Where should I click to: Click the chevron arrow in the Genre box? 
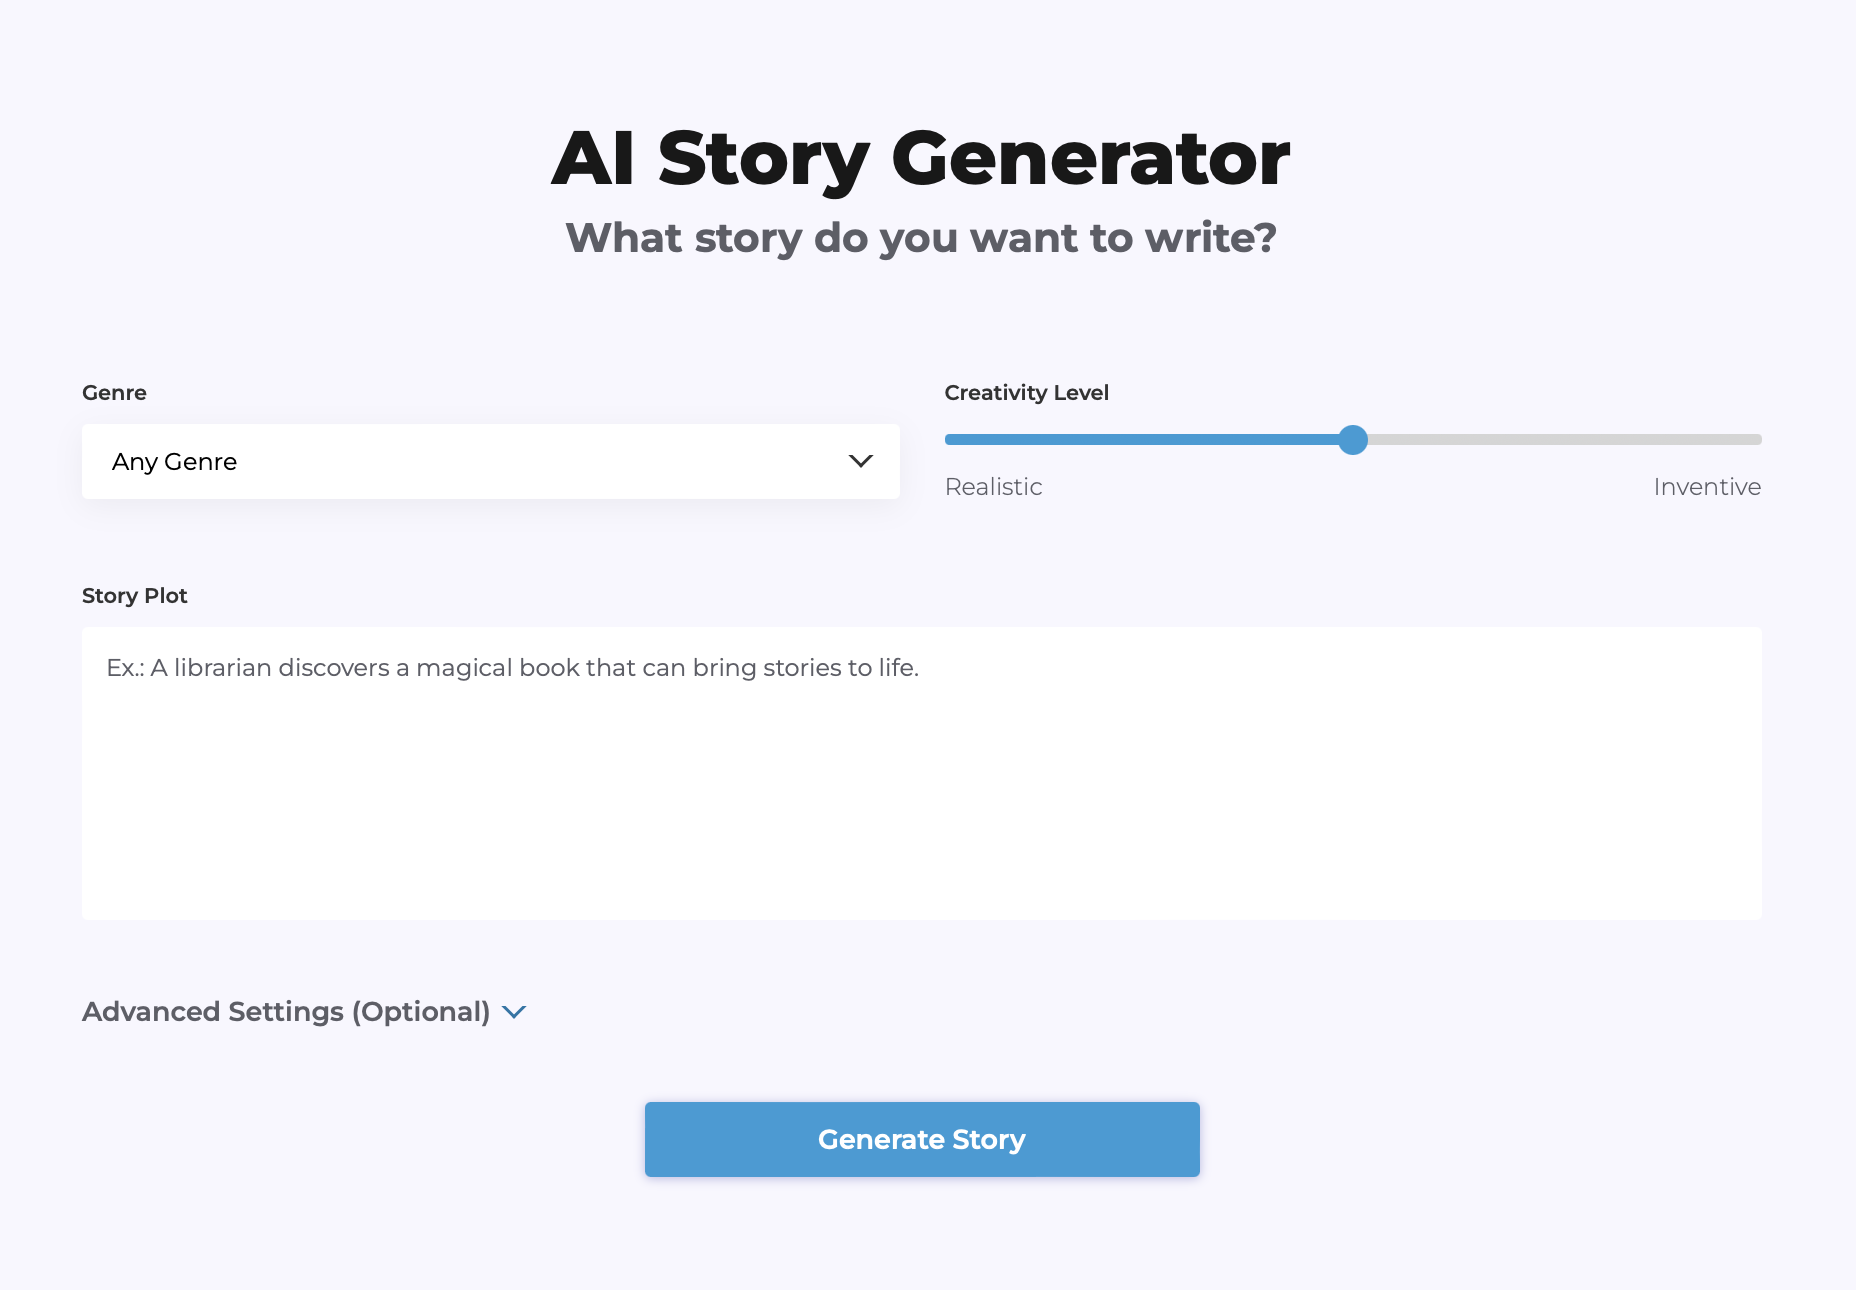[860, 461]
